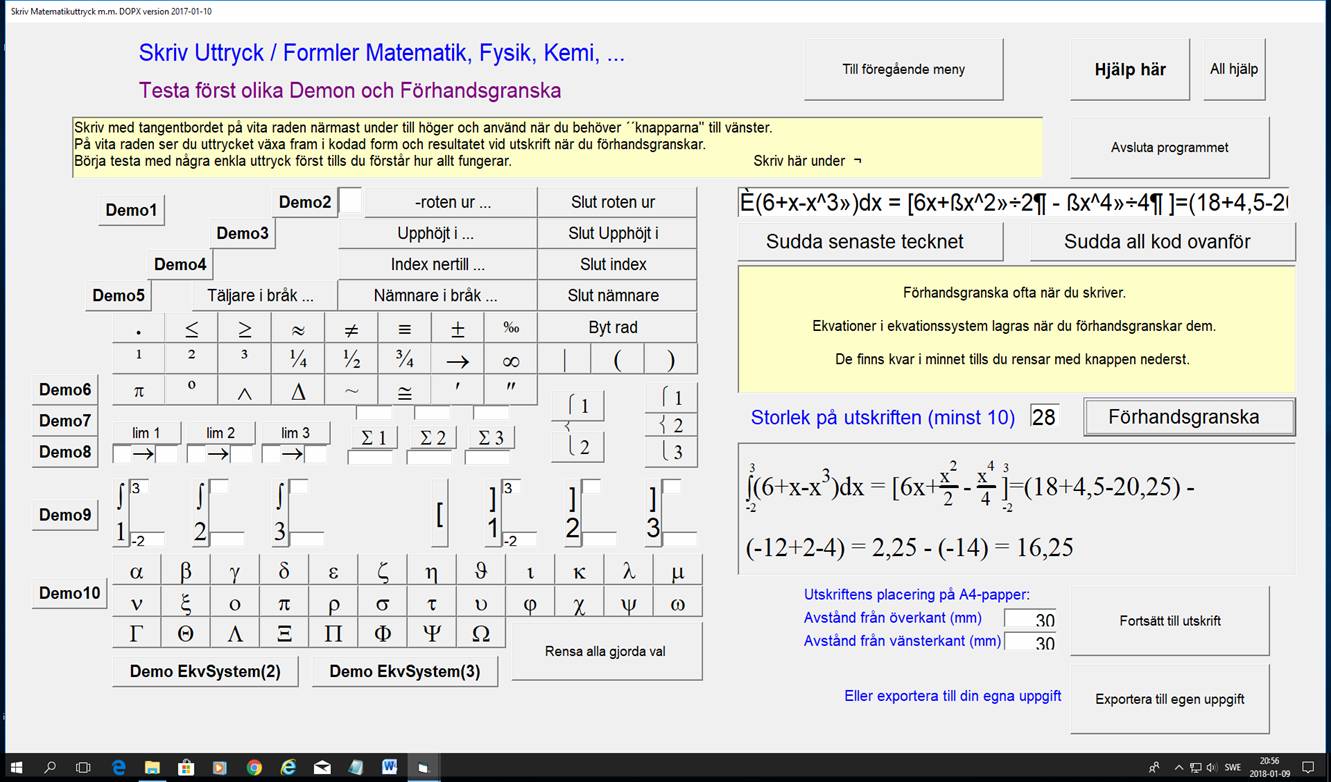This screenshot has height=782, width=1331.
Task: Click the lim 1 limit button
Action: coord(146,432)
